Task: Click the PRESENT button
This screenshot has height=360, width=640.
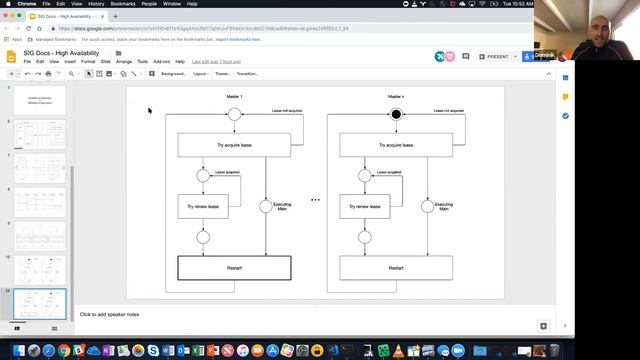Action: (494, 56)
